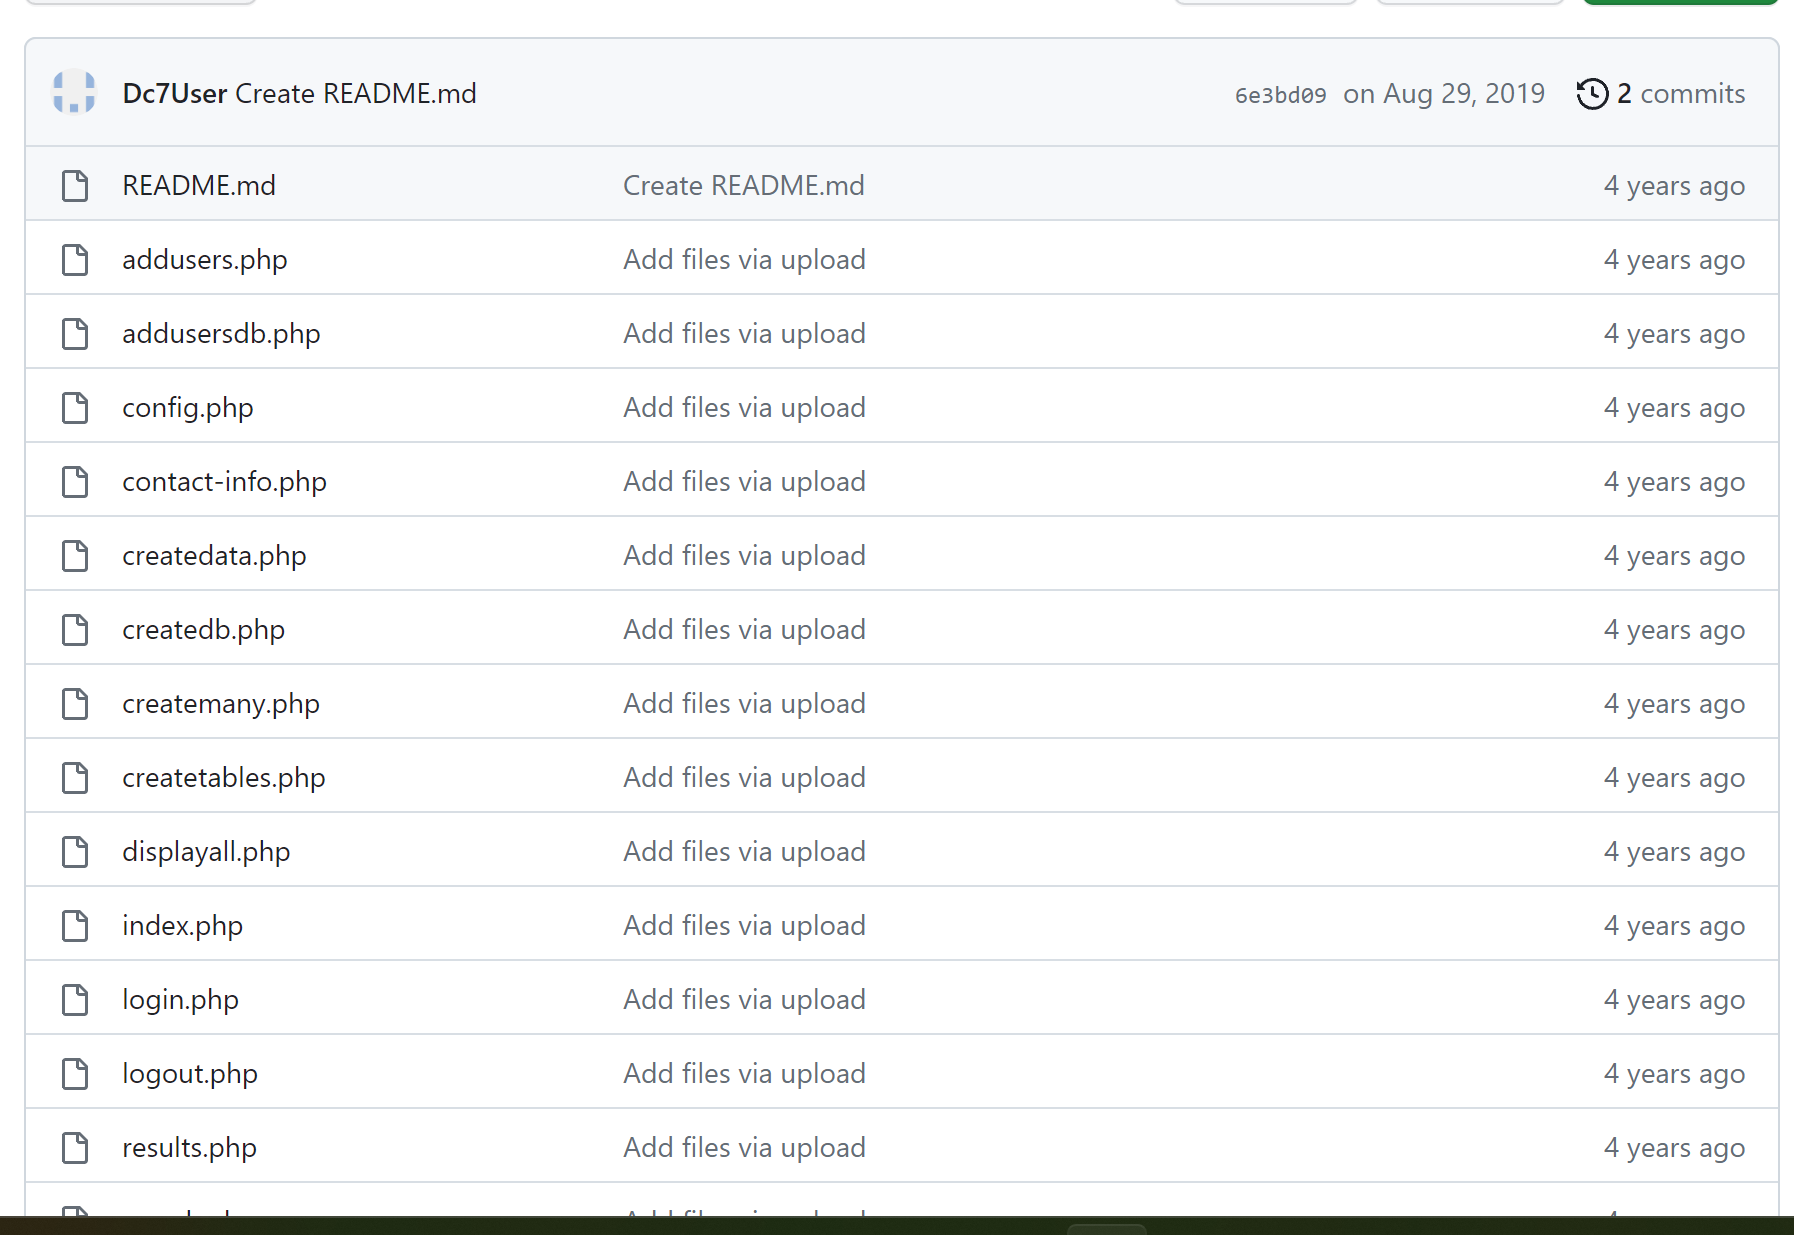Open the displayall.php file
The image size is (1794, 1235).
click(x=206, y=852)
